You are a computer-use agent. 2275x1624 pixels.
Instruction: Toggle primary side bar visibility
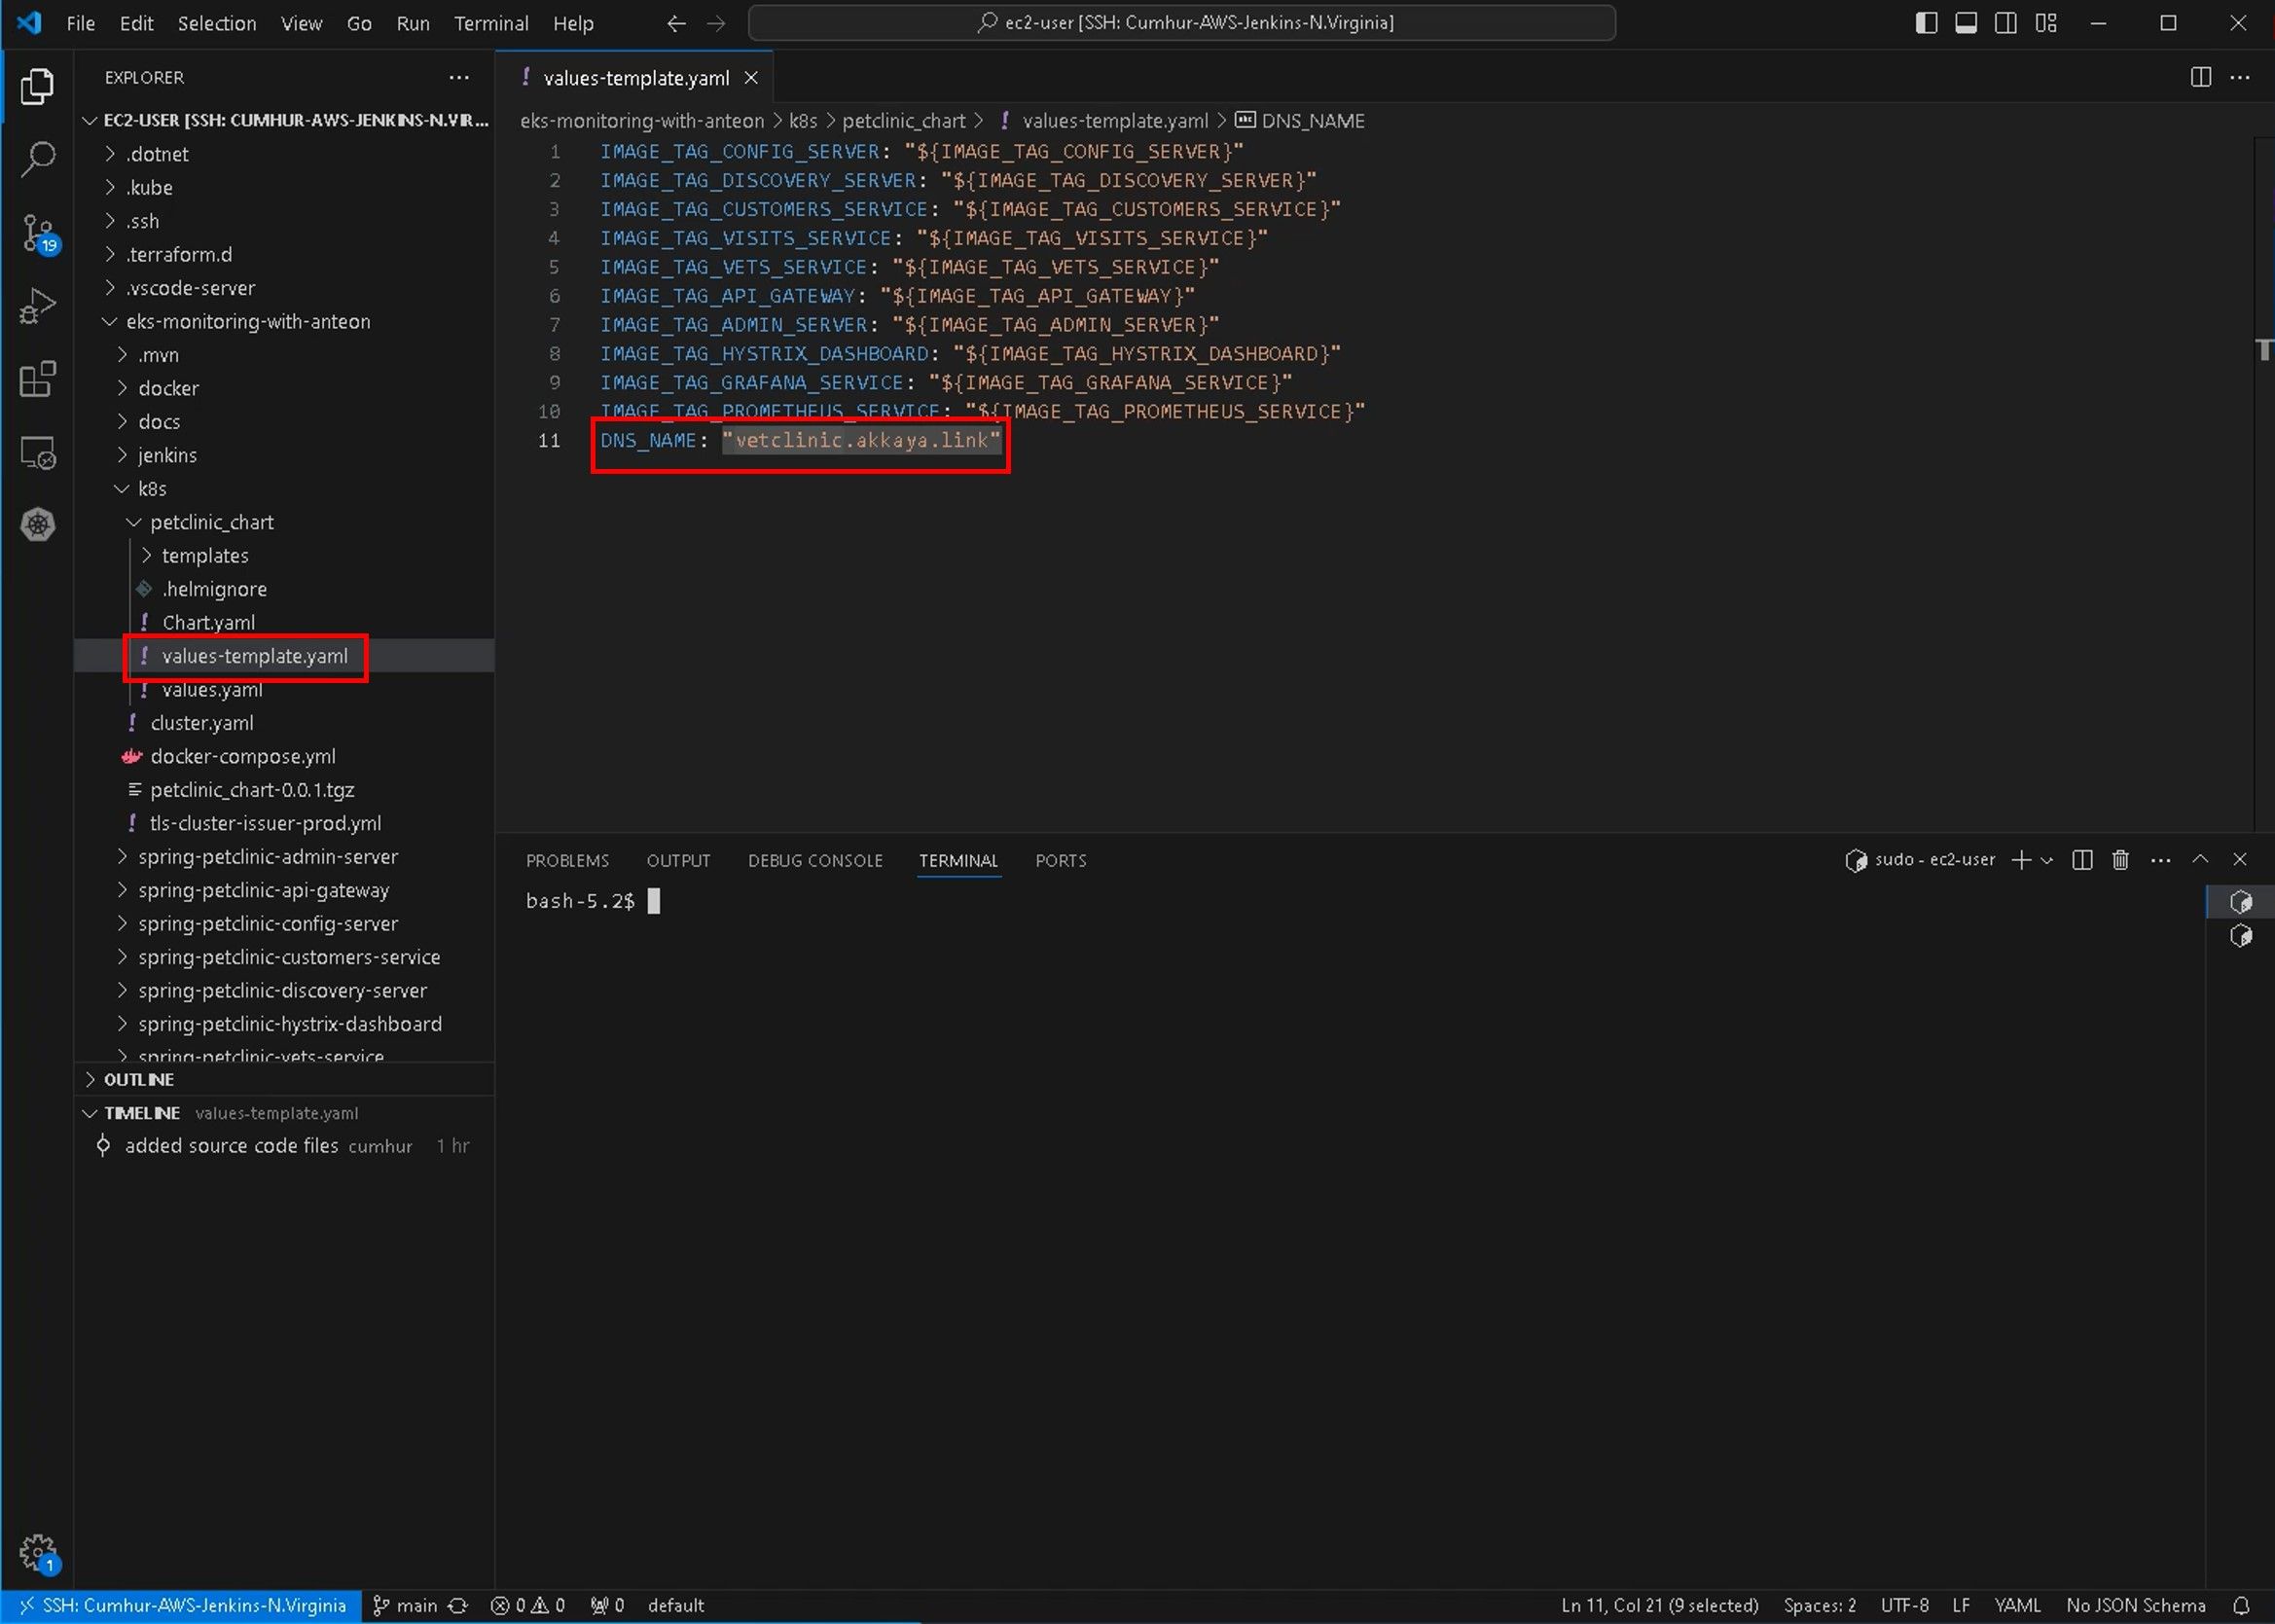(x=1926, y=23)
